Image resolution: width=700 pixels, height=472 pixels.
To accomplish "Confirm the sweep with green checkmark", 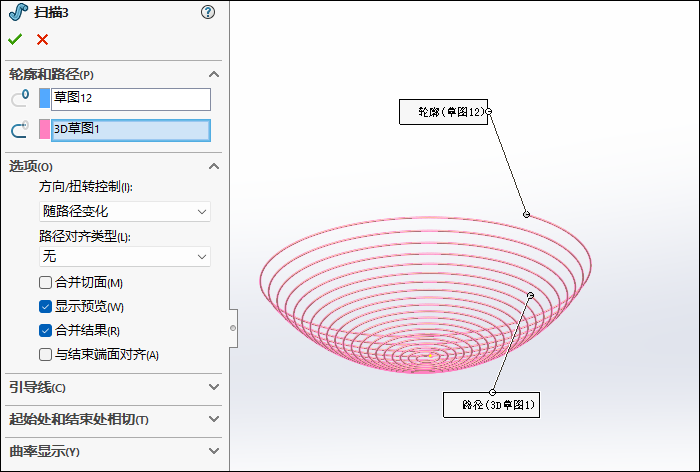I will pos(15,40).
